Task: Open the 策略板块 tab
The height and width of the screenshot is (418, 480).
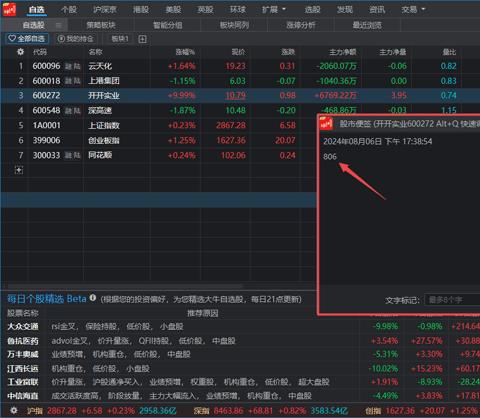Action: tap(101, 25)
